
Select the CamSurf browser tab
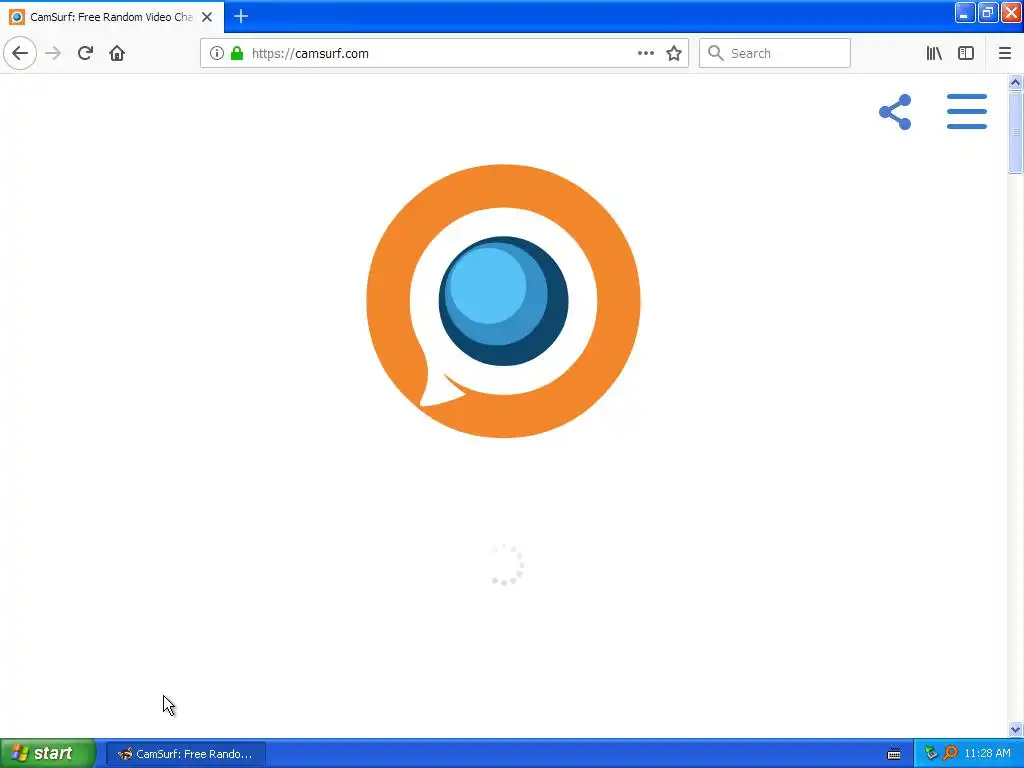pos(111,17)
